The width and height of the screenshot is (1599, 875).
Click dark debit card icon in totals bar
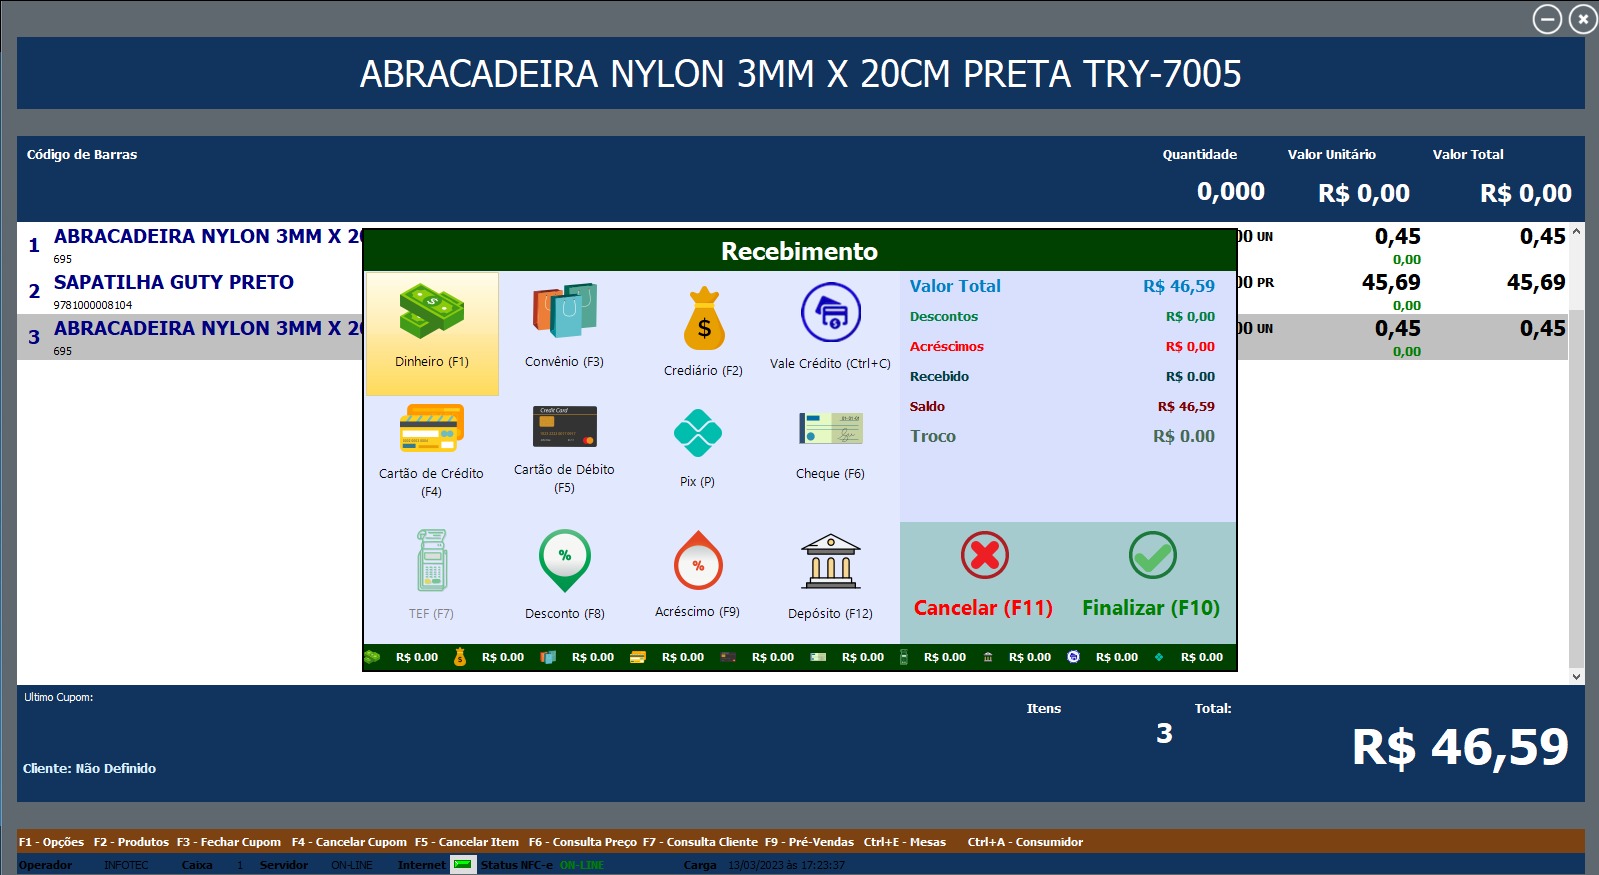728,657
